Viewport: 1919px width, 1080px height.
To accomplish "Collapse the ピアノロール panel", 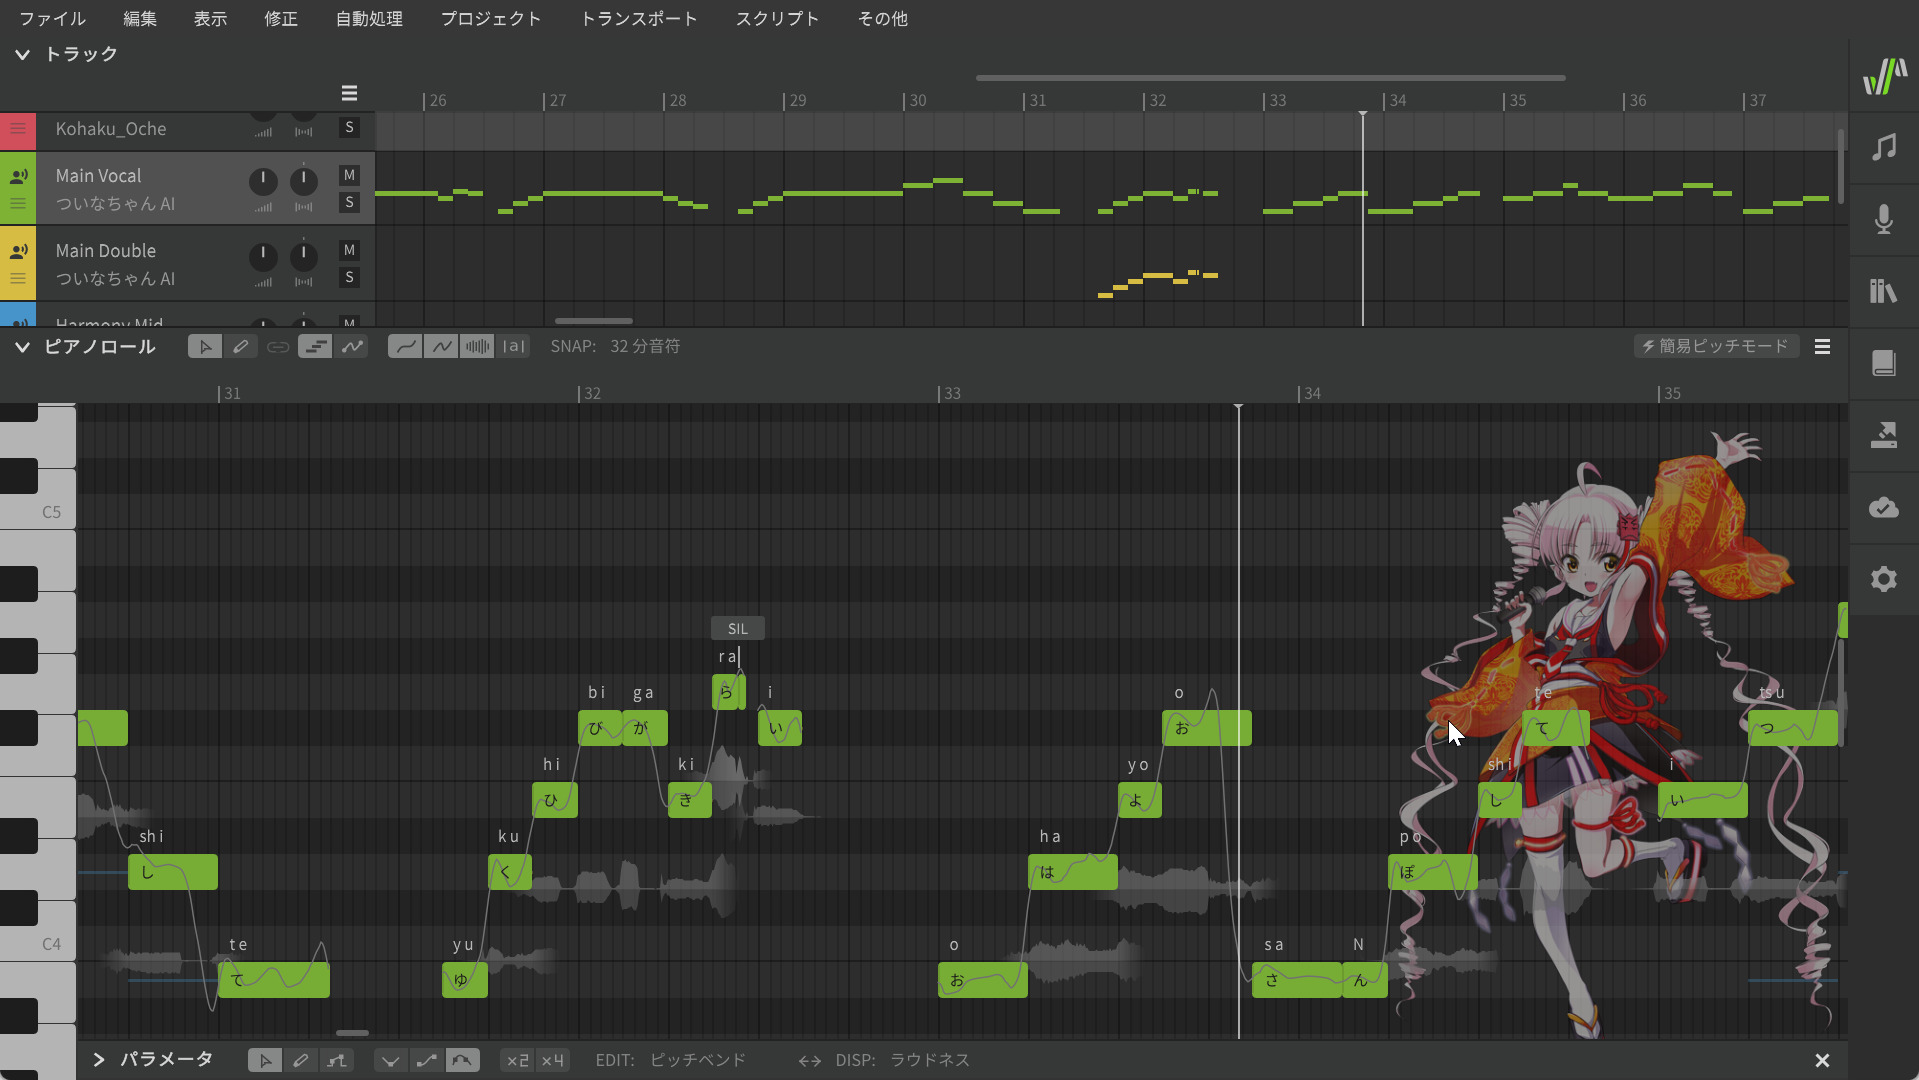I will coord(22,347).
